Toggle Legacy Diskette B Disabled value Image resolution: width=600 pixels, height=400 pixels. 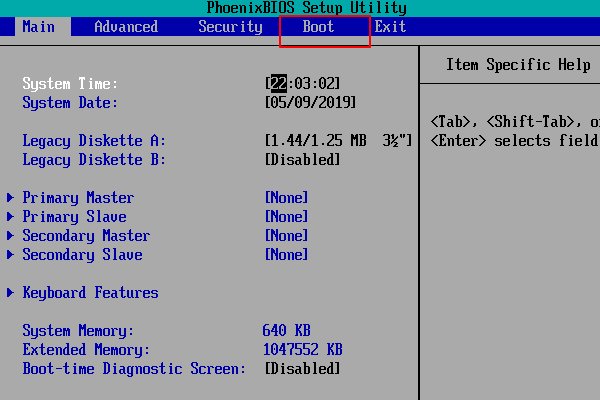[302, 160]
